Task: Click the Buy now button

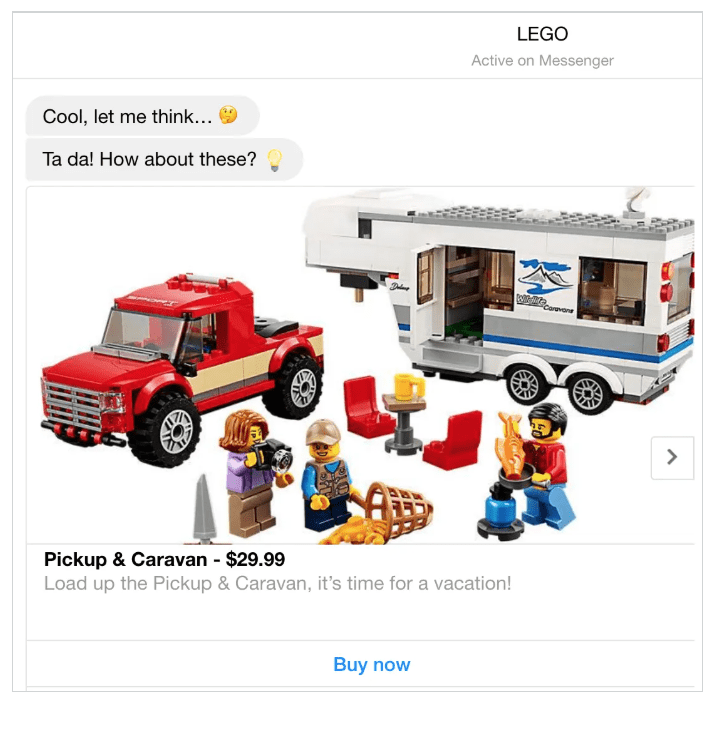Action: click(372, 664)
